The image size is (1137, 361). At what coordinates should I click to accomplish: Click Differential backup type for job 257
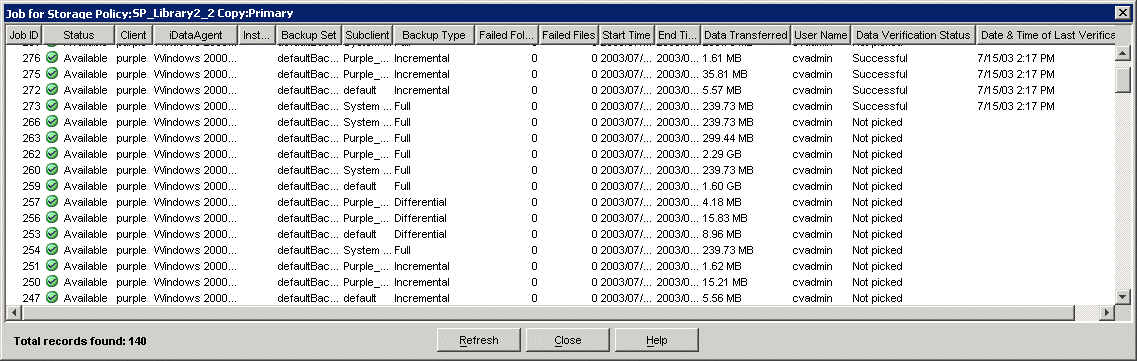tap(421, 202)
